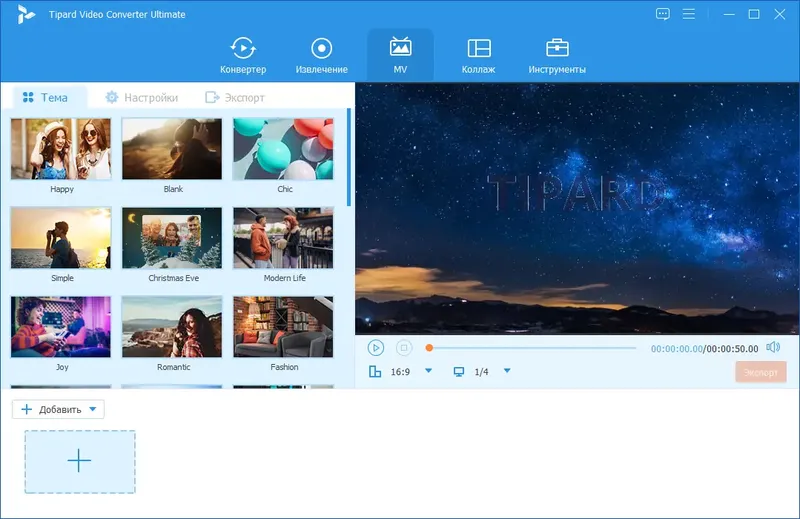800x519 pixels.
Task: Select the Joy theme thumbnail
Action: [x=61, y=327]
